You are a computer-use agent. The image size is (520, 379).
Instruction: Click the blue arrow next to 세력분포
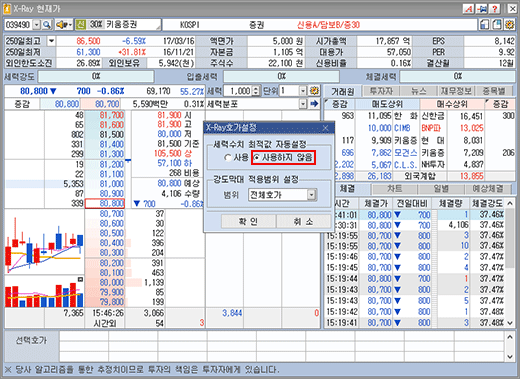coord(314,104)
